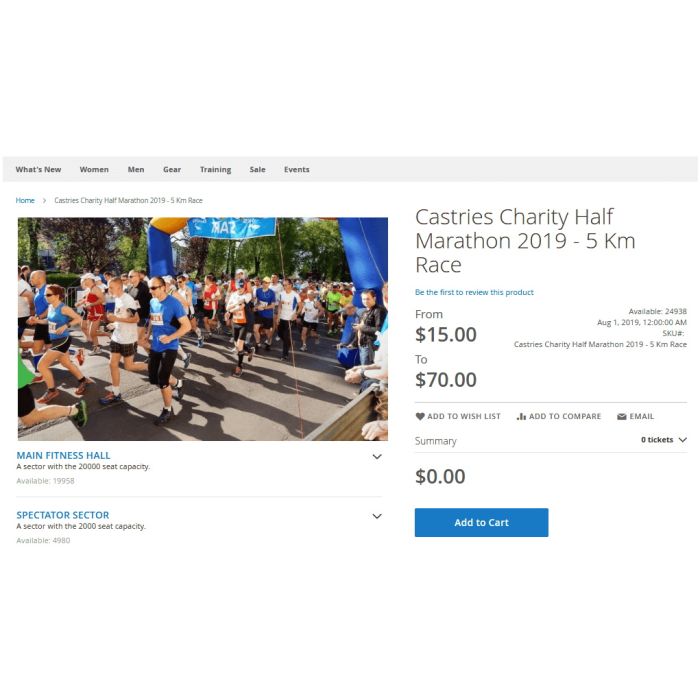Expand the Spectator Sector chevron
The height and width of the screenshot is (700, 700).
(377, 516)
